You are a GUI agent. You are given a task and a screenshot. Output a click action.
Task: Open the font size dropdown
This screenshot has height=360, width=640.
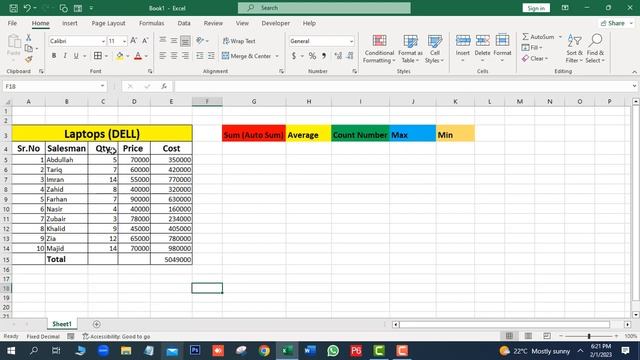point(124,41)
